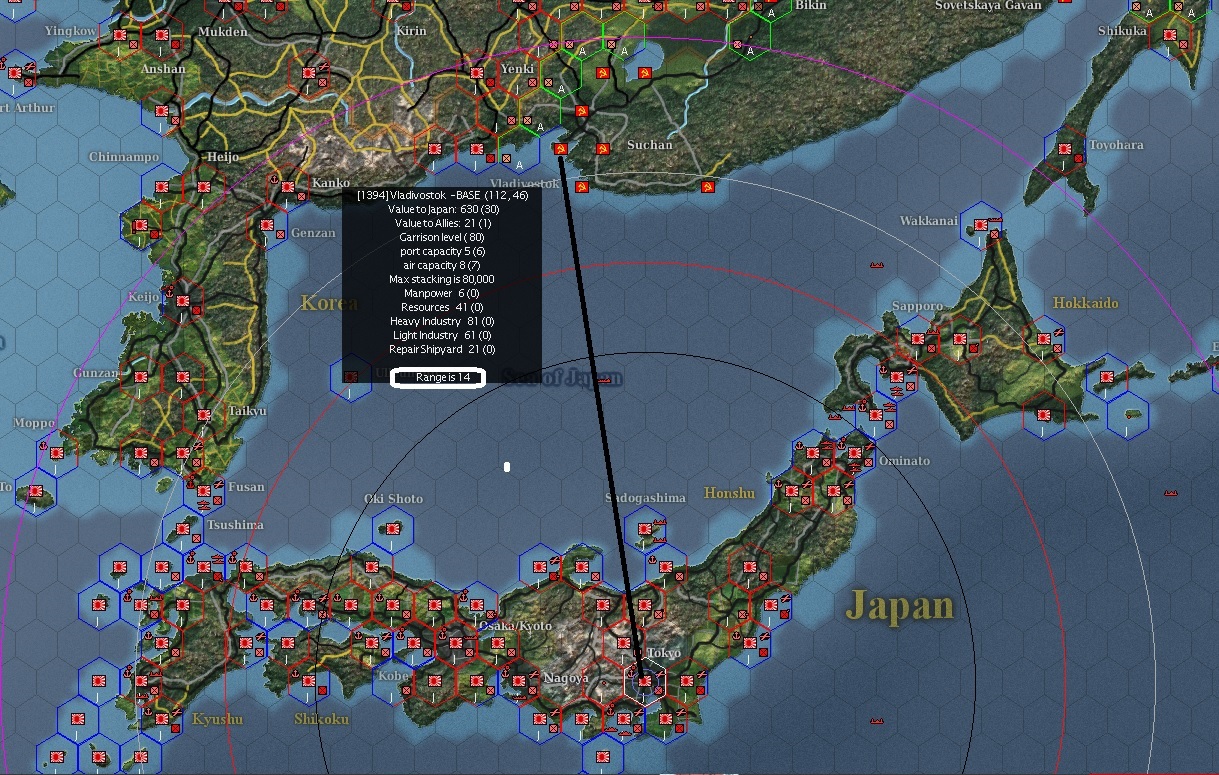Screen dimensions: 1219x775
Task: Click the Tsushima label
Action: click(235, 525)
